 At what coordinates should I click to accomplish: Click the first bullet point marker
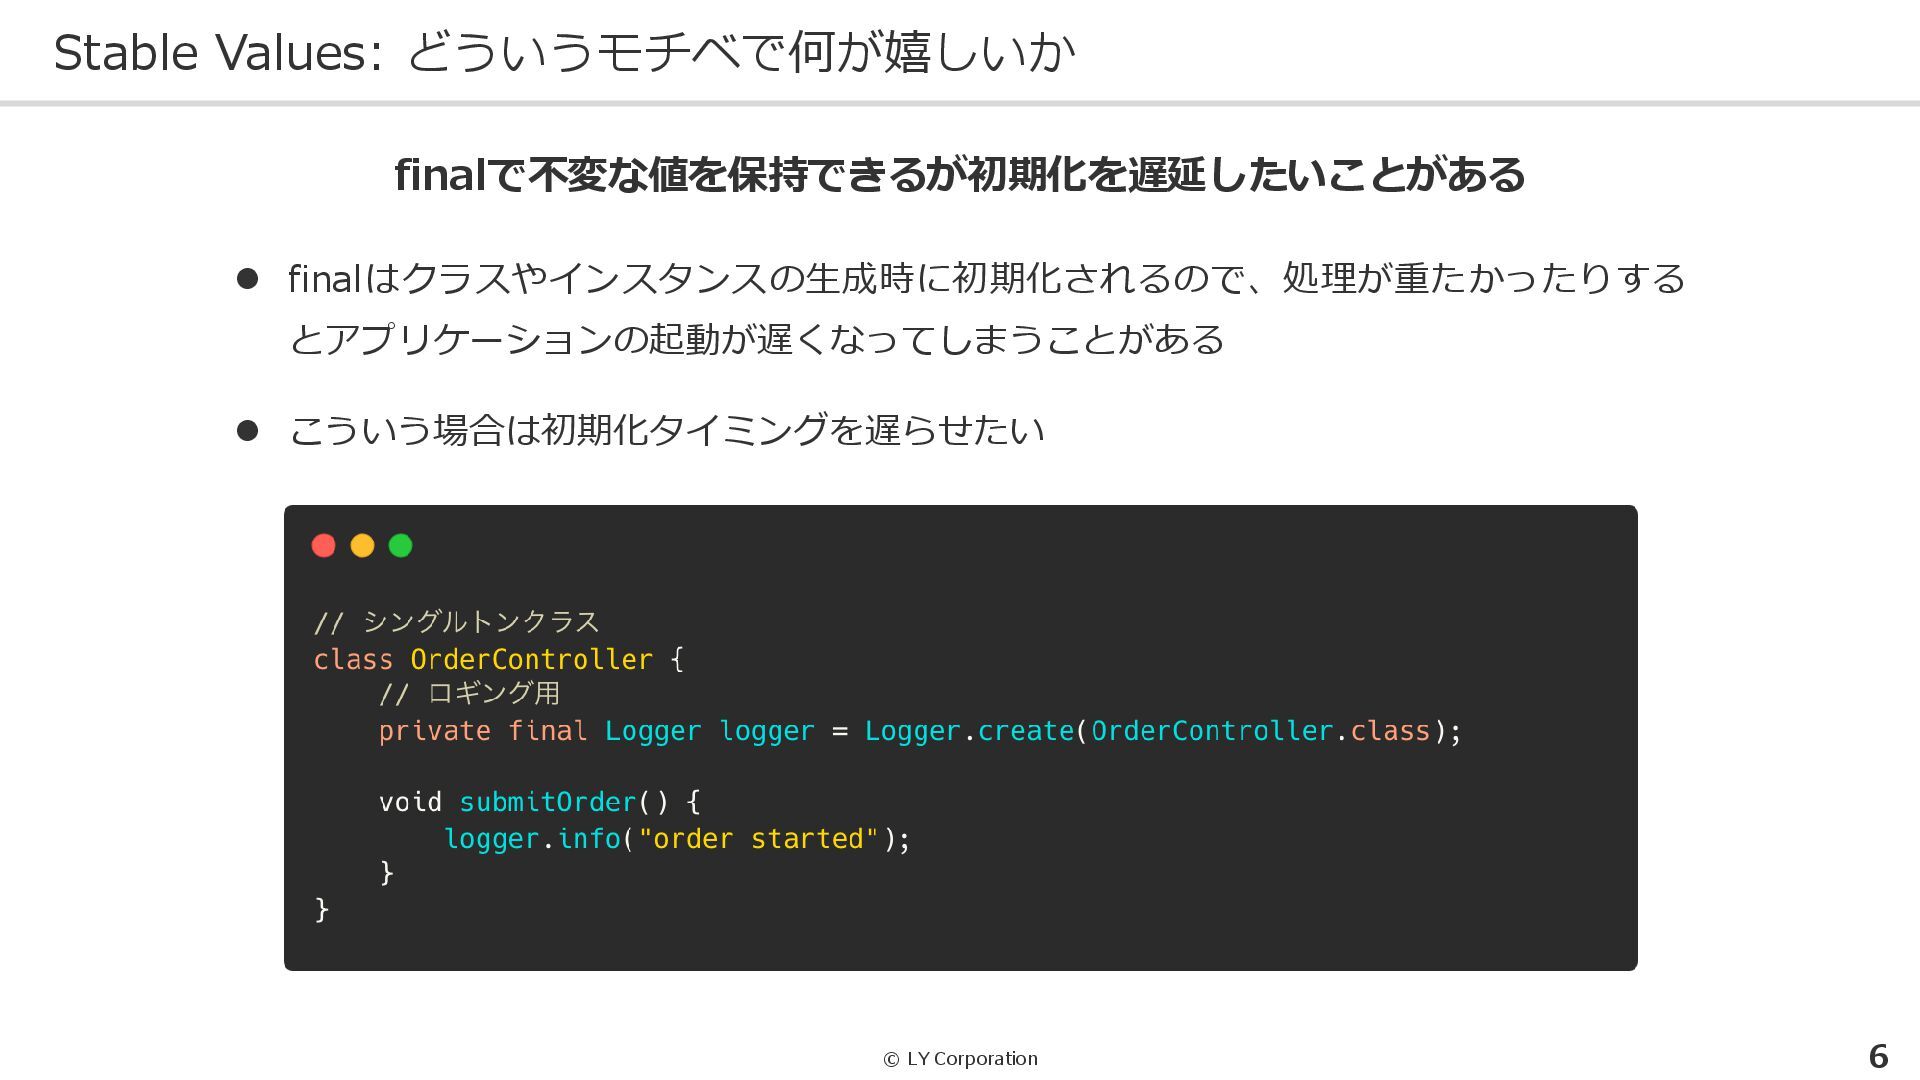pos(247,279)
